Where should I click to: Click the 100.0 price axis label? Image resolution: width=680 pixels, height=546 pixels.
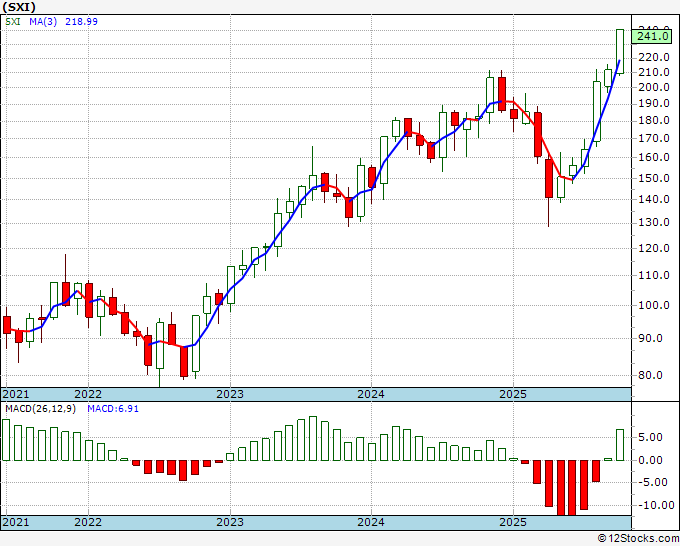(654, 305)
